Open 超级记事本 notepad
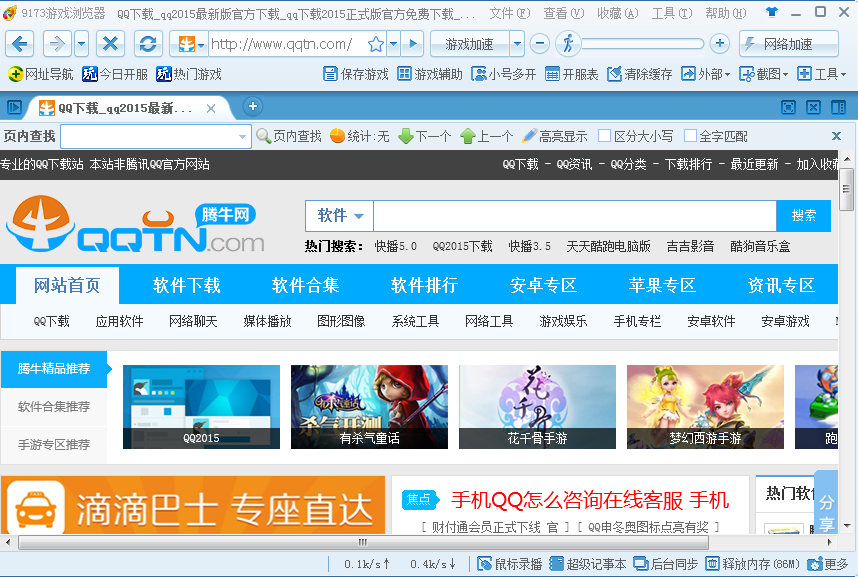Image resolution: width=858 pixels, height=577 pixels. tap(588, 564)
